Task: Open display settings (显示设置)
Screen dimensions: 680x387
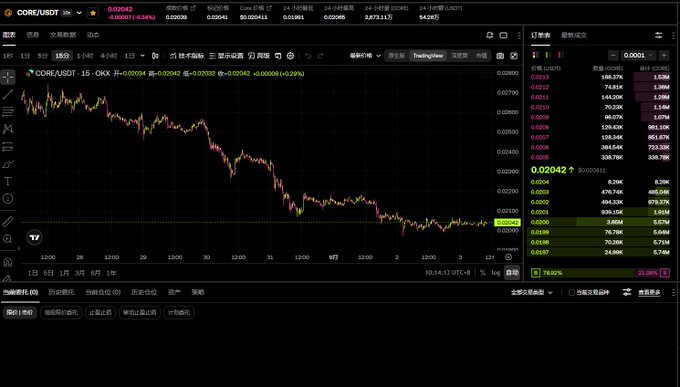Action: point(226,56)
